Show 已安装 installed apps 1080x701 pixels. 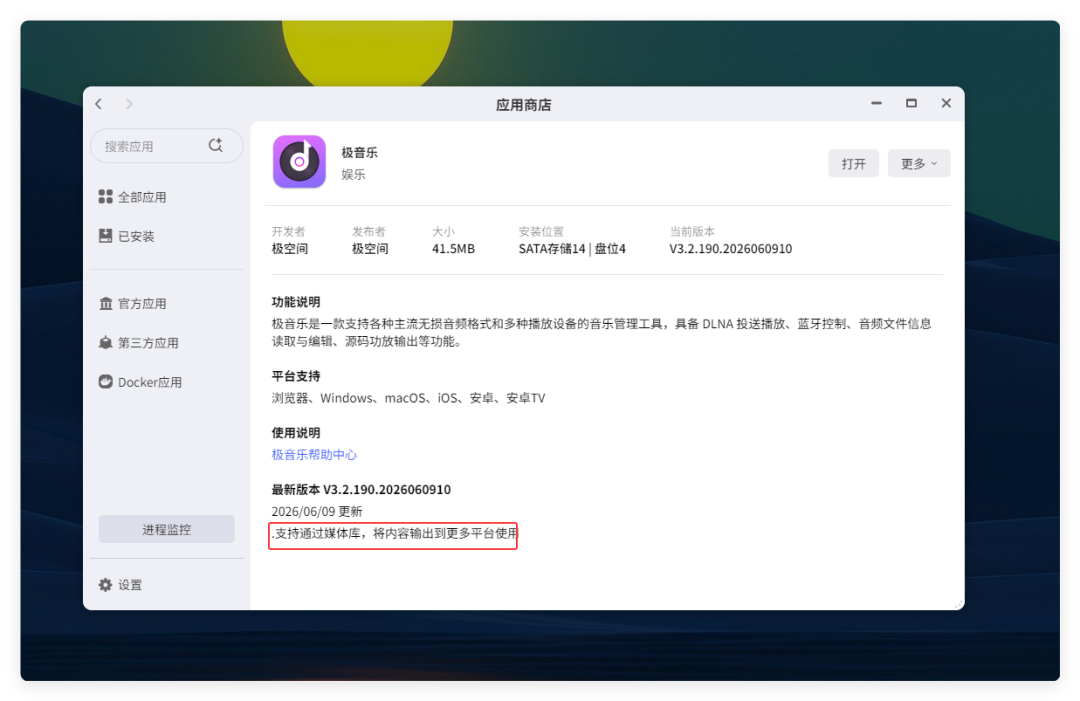(136, 237)
